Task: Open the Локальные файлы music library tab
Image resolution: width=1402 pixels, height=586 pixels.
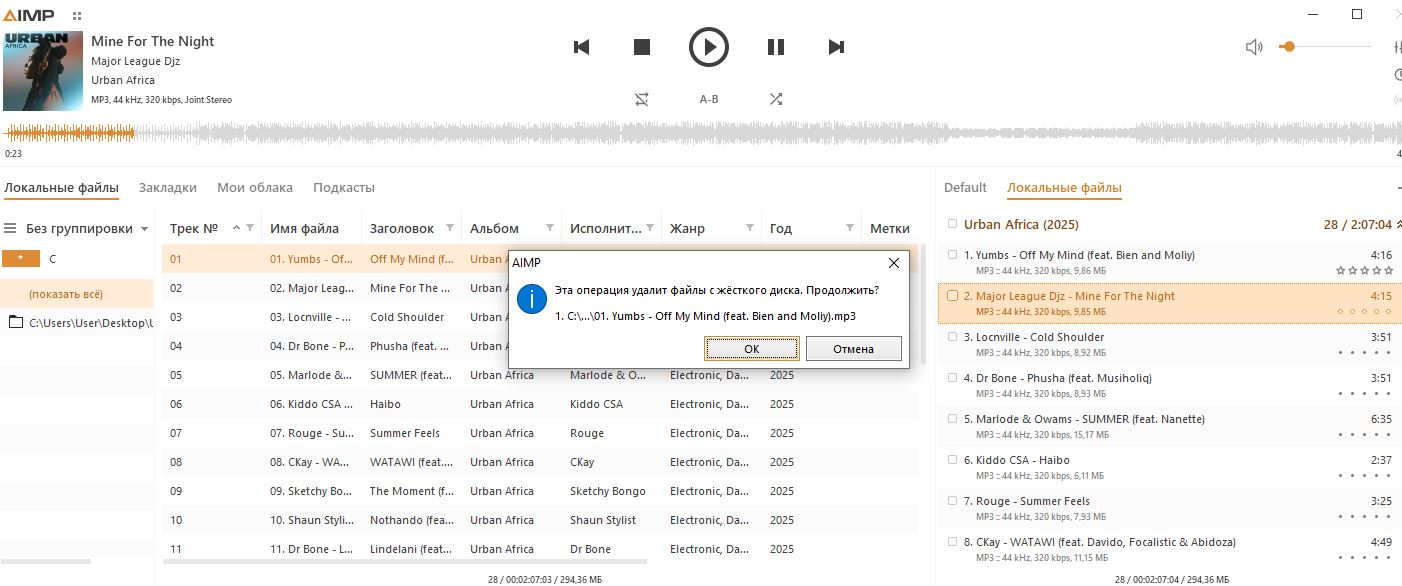Action: 61,187
